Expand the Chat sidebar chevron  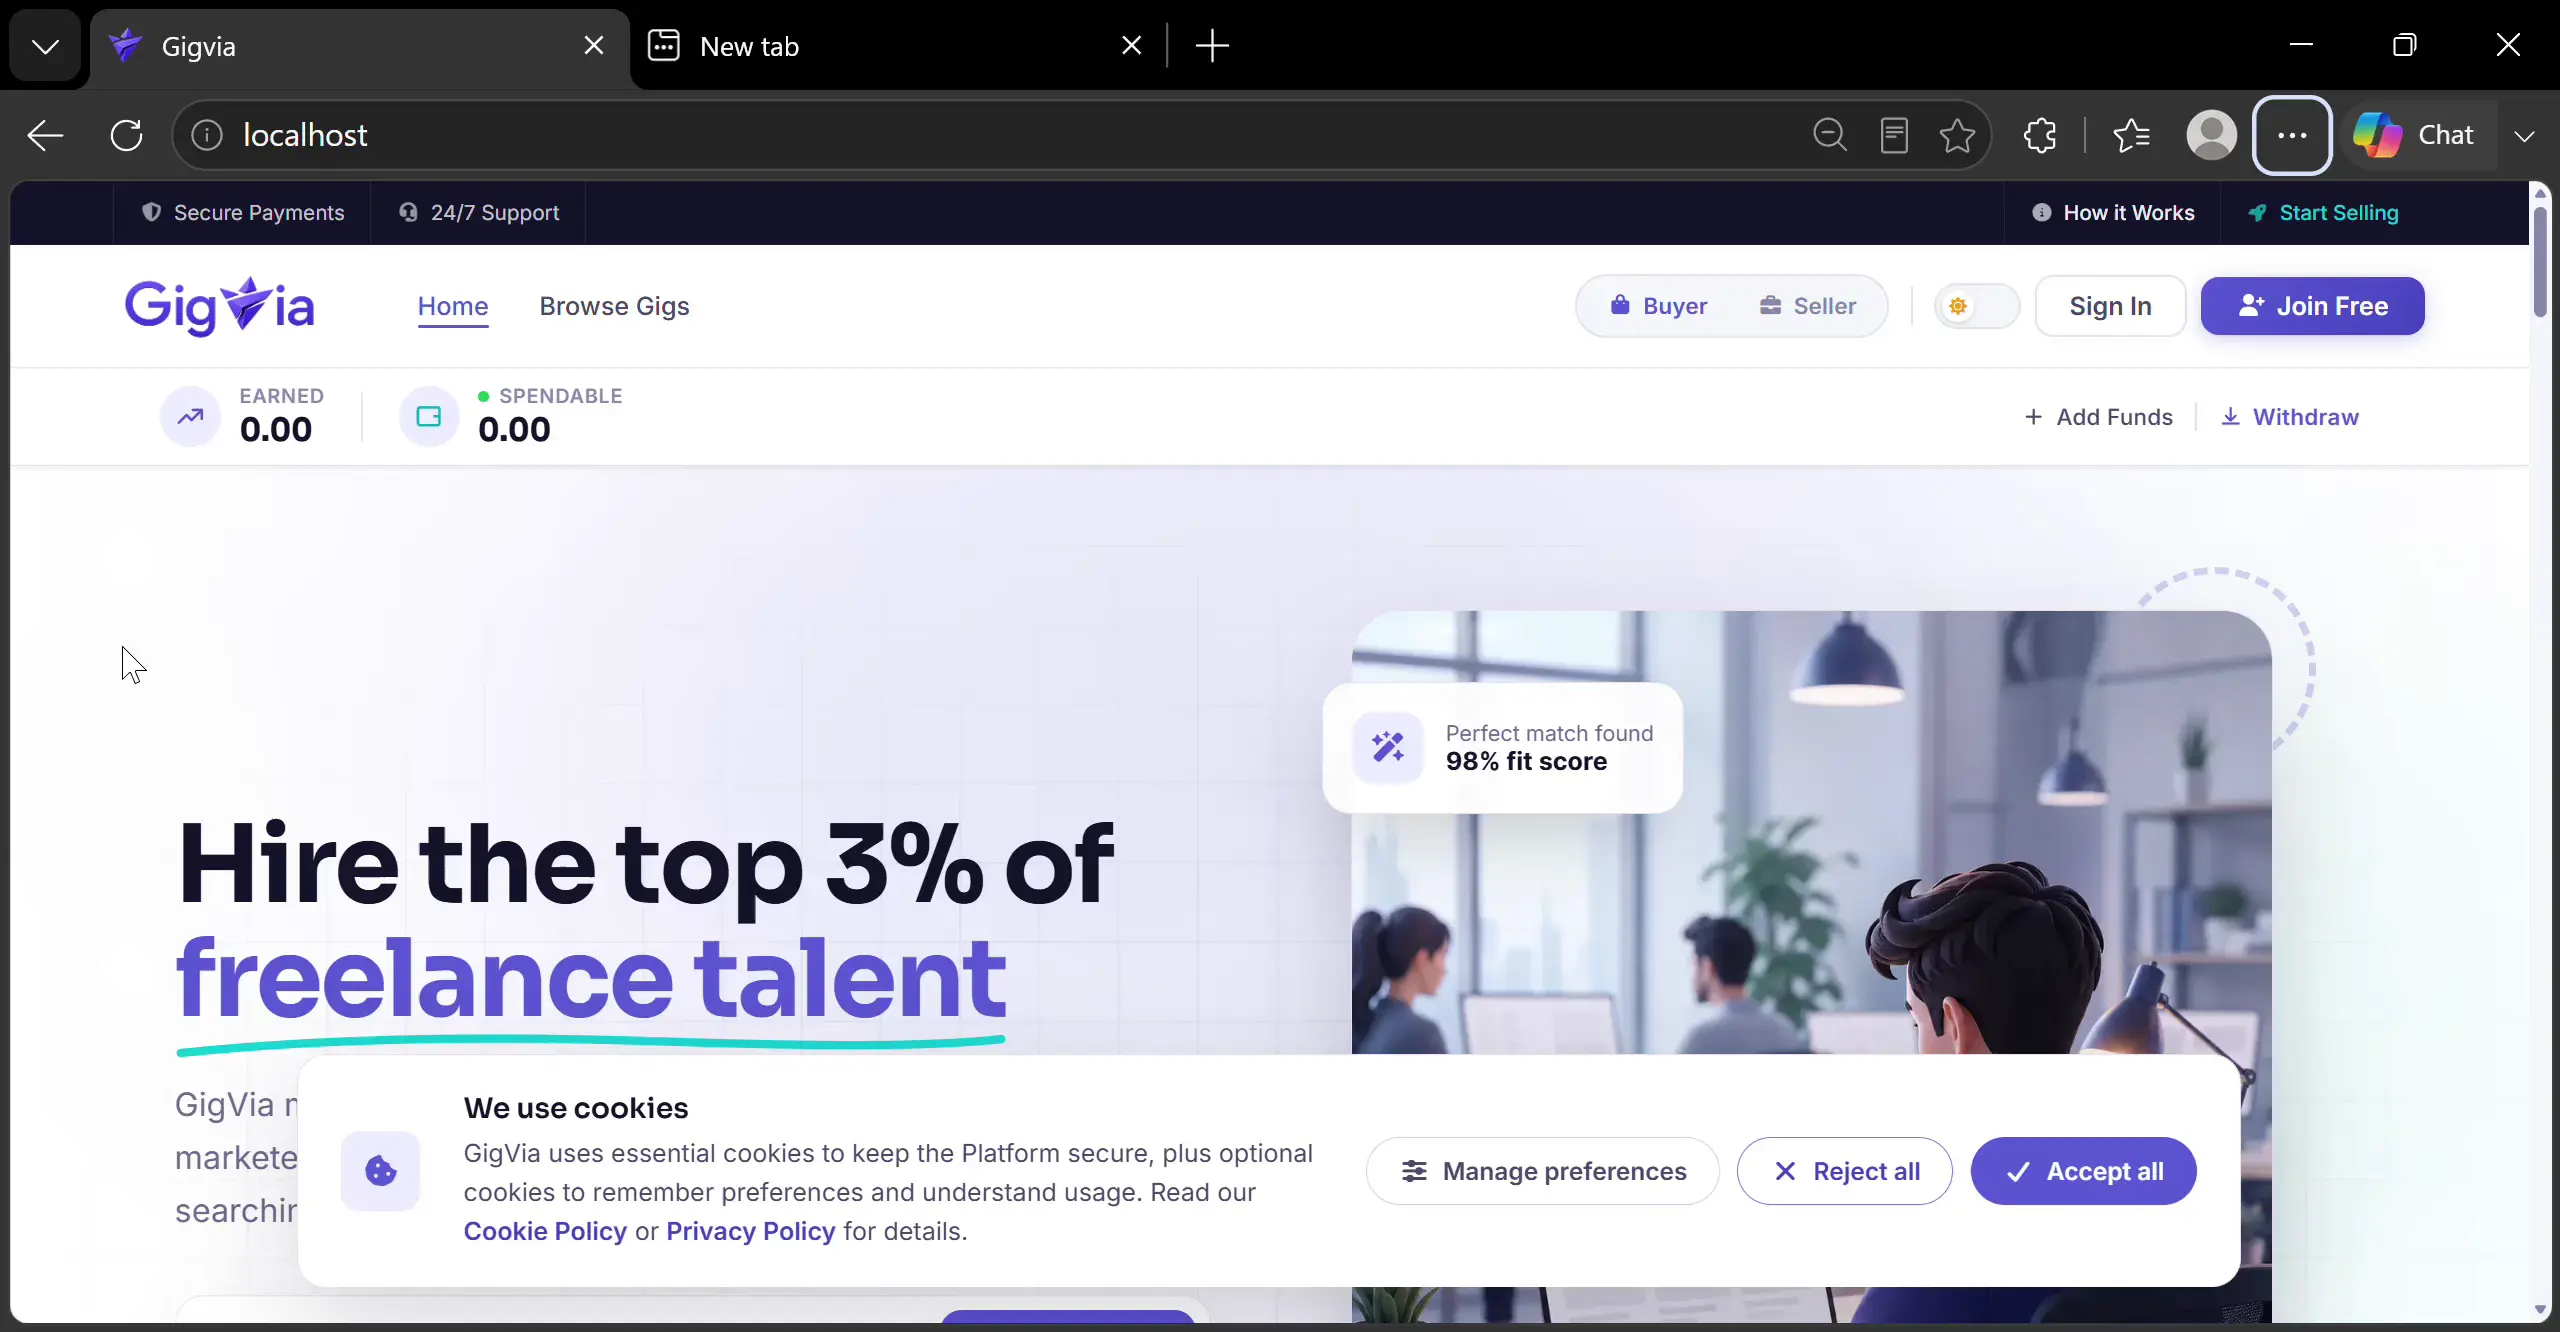(x=2525, y=135)
